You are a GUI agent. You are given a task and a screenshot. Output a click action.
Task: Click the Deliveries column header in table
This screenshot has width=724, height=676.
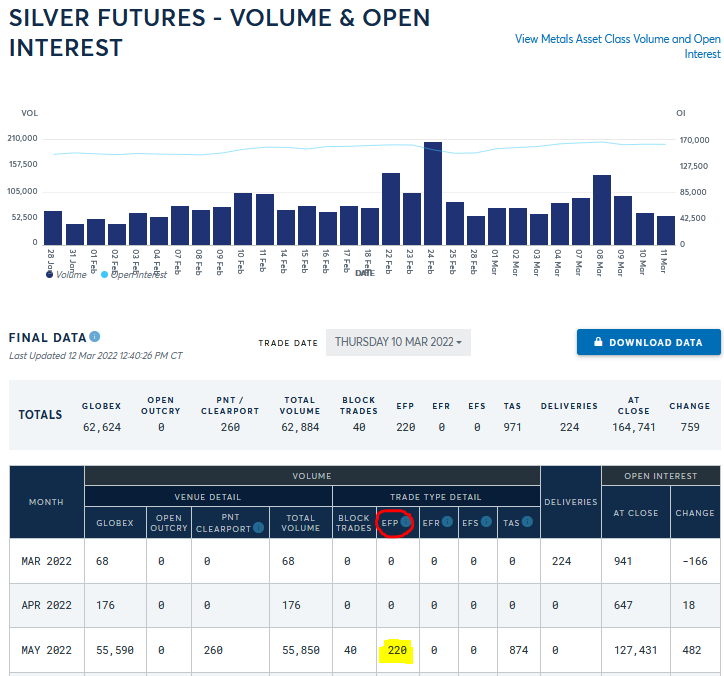pos(571,502)
